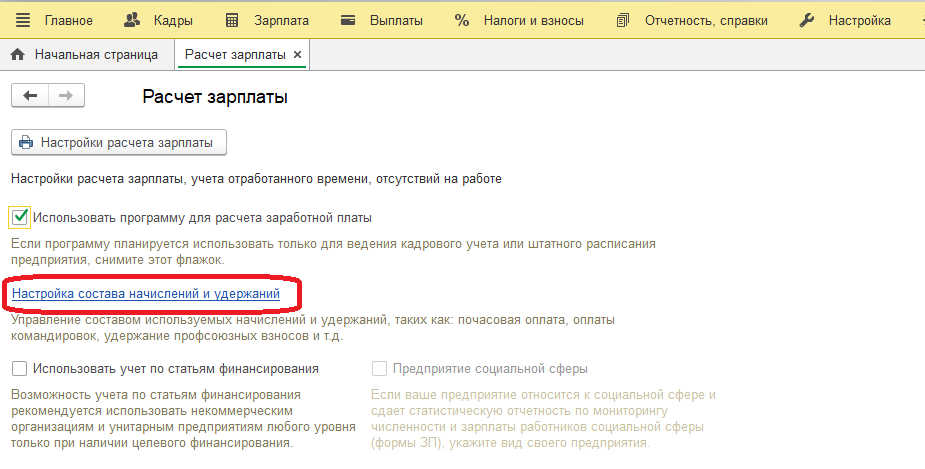Click the home icon on Начальная страница tab
Screen dimensions: 925x469
(17, 54)
